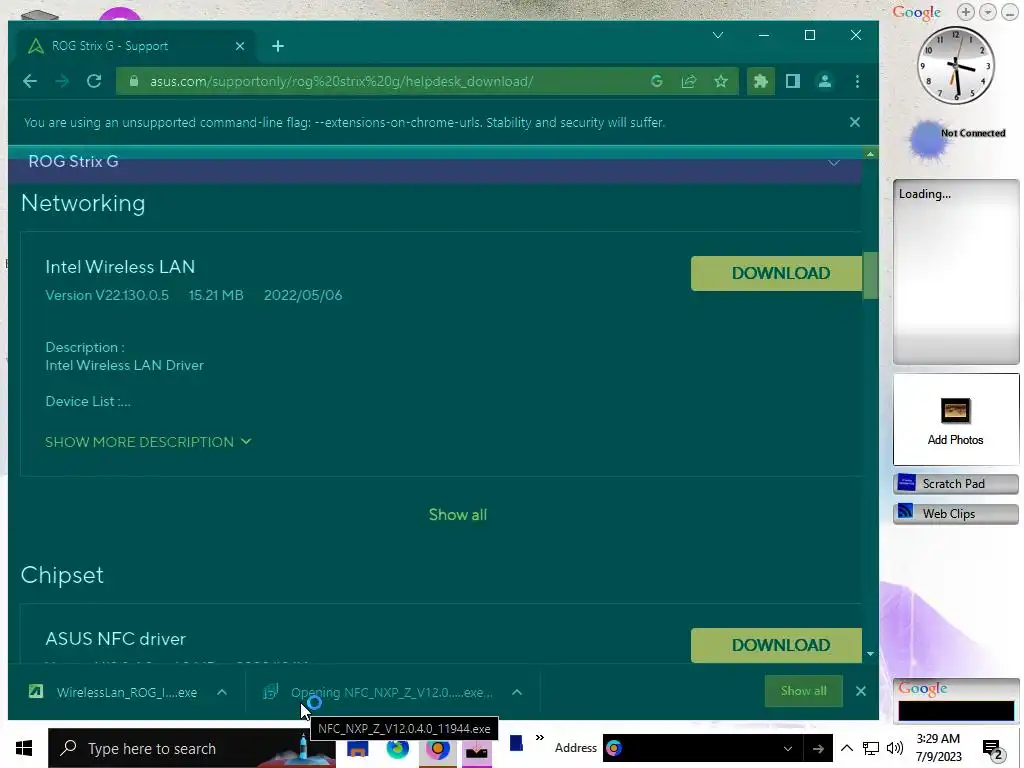Click the Firefox icon in taskbar
The width and height of the screenshot is (1024, 768).
(x=397, y=748)
